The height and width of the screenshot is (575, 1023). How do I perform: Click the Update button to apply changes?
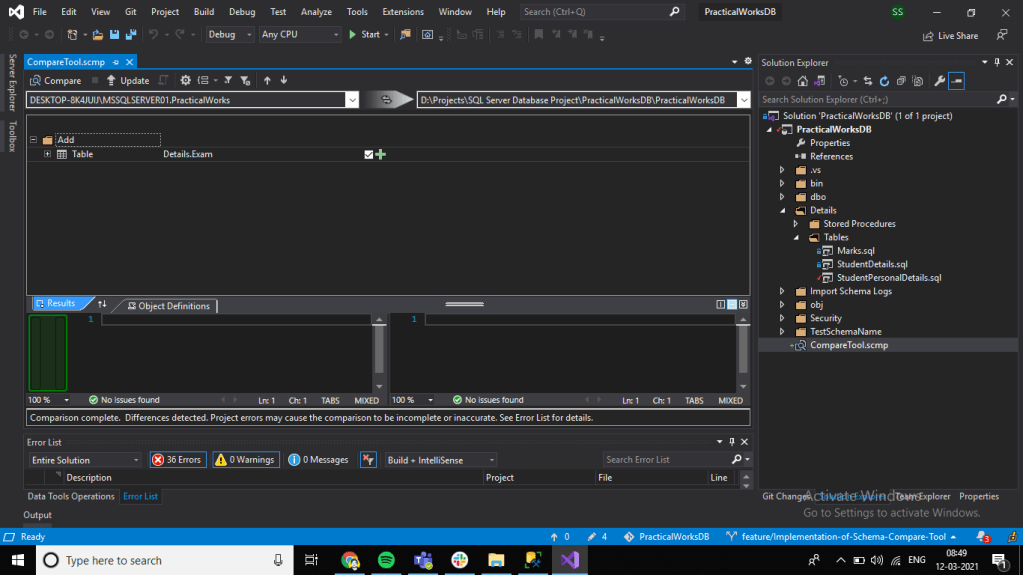coord(128,80)
